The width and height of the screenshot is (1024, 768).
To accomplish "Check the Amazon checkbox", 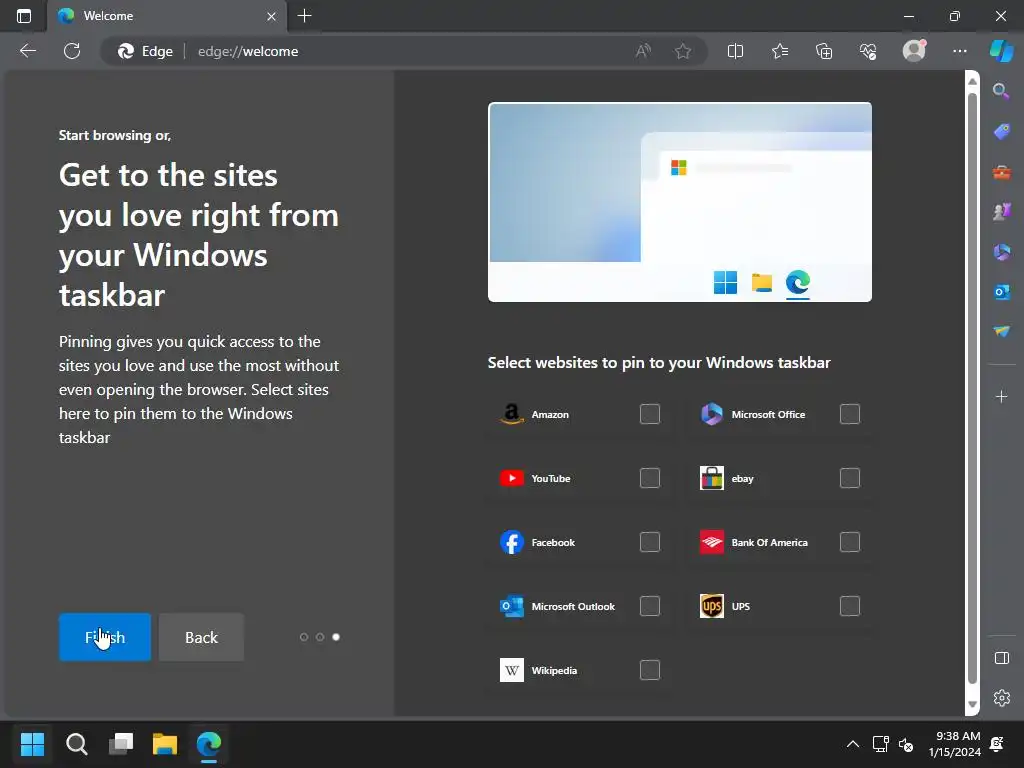I will (x=650, y=414).
